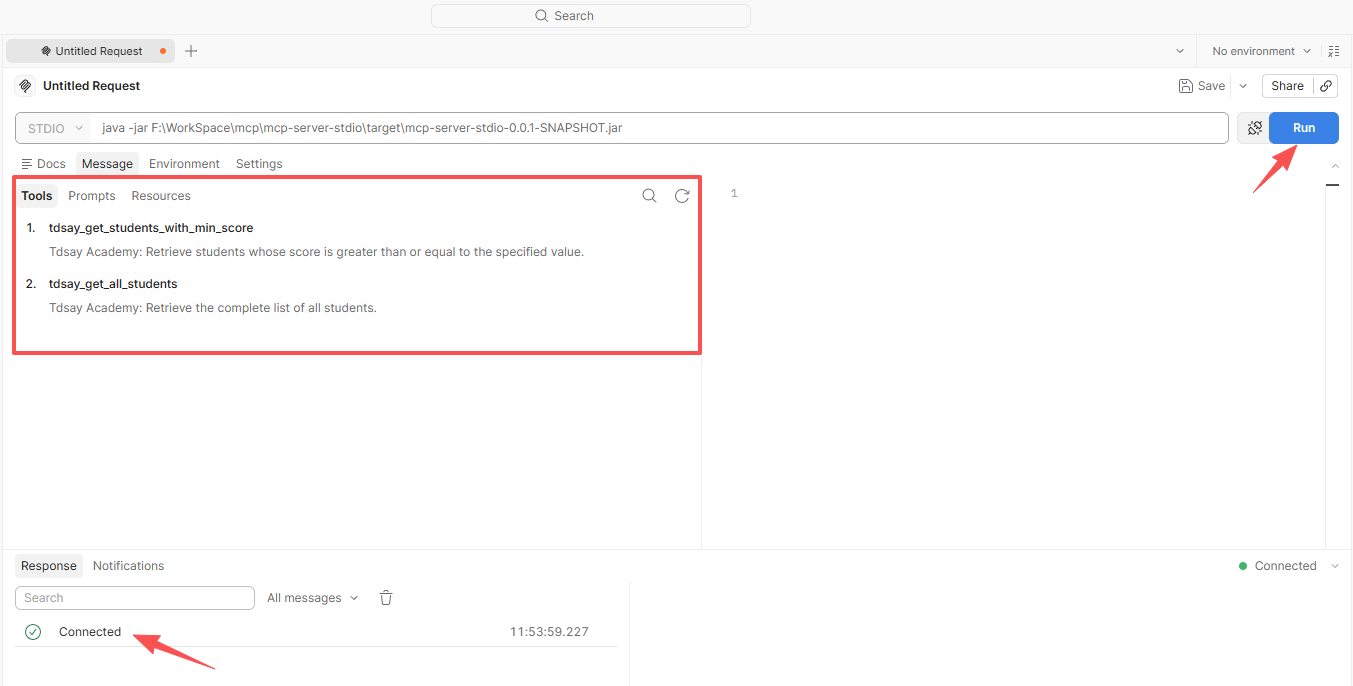The height and width of the screenshot is (686, 1353).
Task: Open the environment quick look icon
Action: pos(1334,51)
